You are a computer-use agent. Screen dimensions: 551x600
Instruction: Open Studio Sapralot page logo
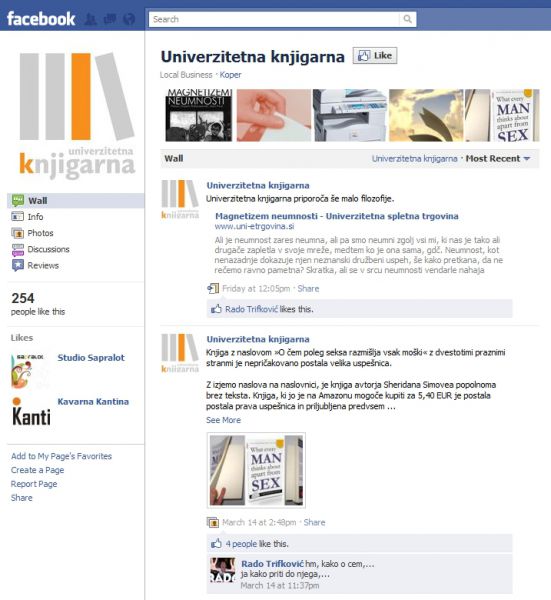[x=30, y=371]
